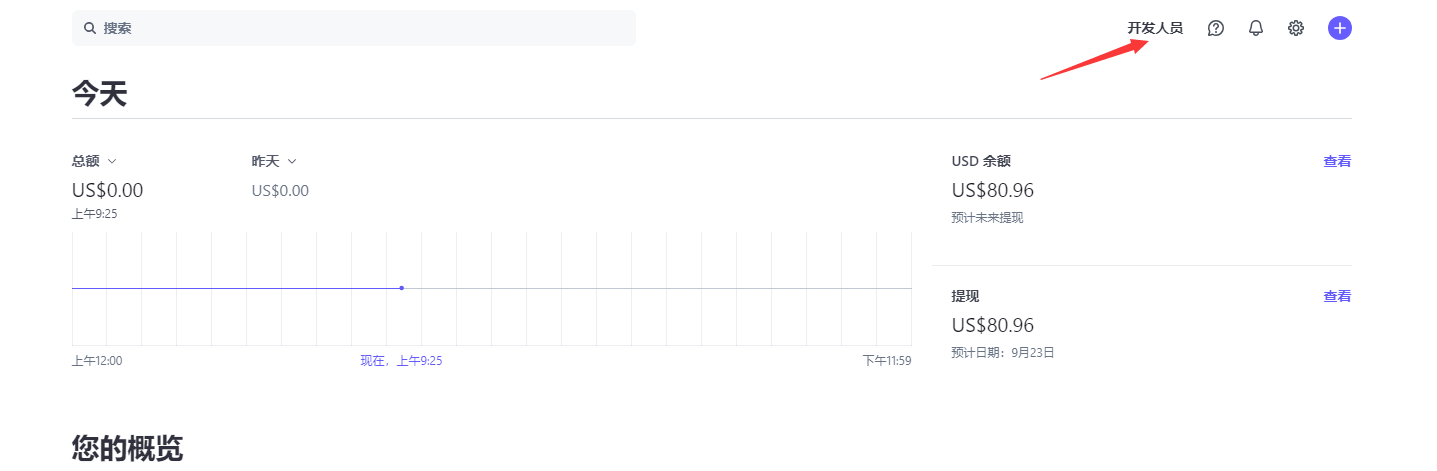Viewport: 1437px width, 471px height.
Task: Open the 开发人员 developers menu
Action: (1155, 28)
